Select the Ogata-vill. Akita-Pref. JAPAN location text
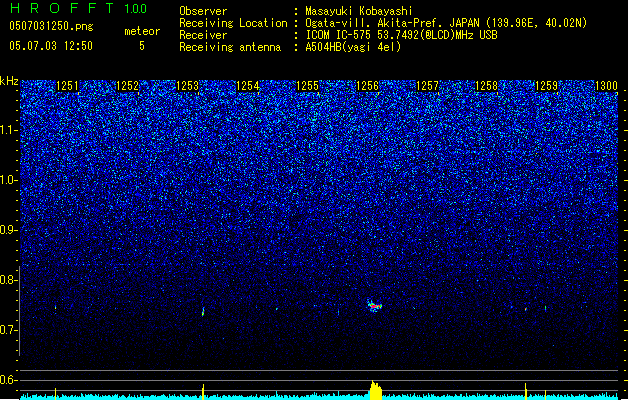The height and width of the screenshot is (400, 629). coord(446,23)
